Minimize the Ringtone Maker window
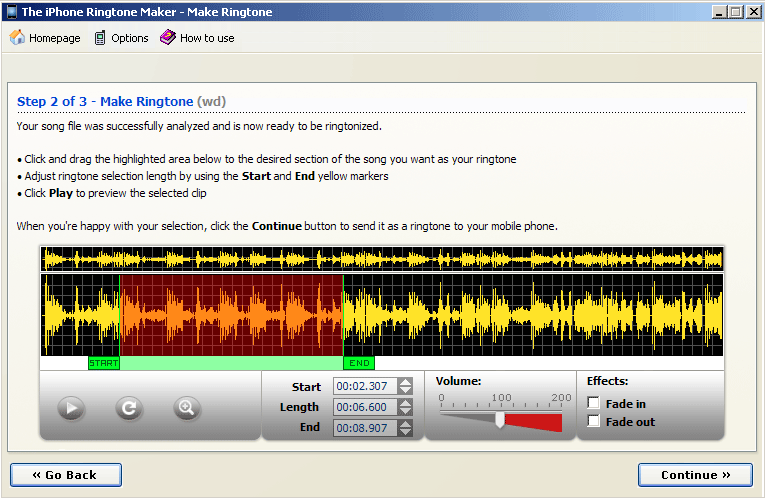The width and height of the screenshot is (765, 498). (719, 12)
